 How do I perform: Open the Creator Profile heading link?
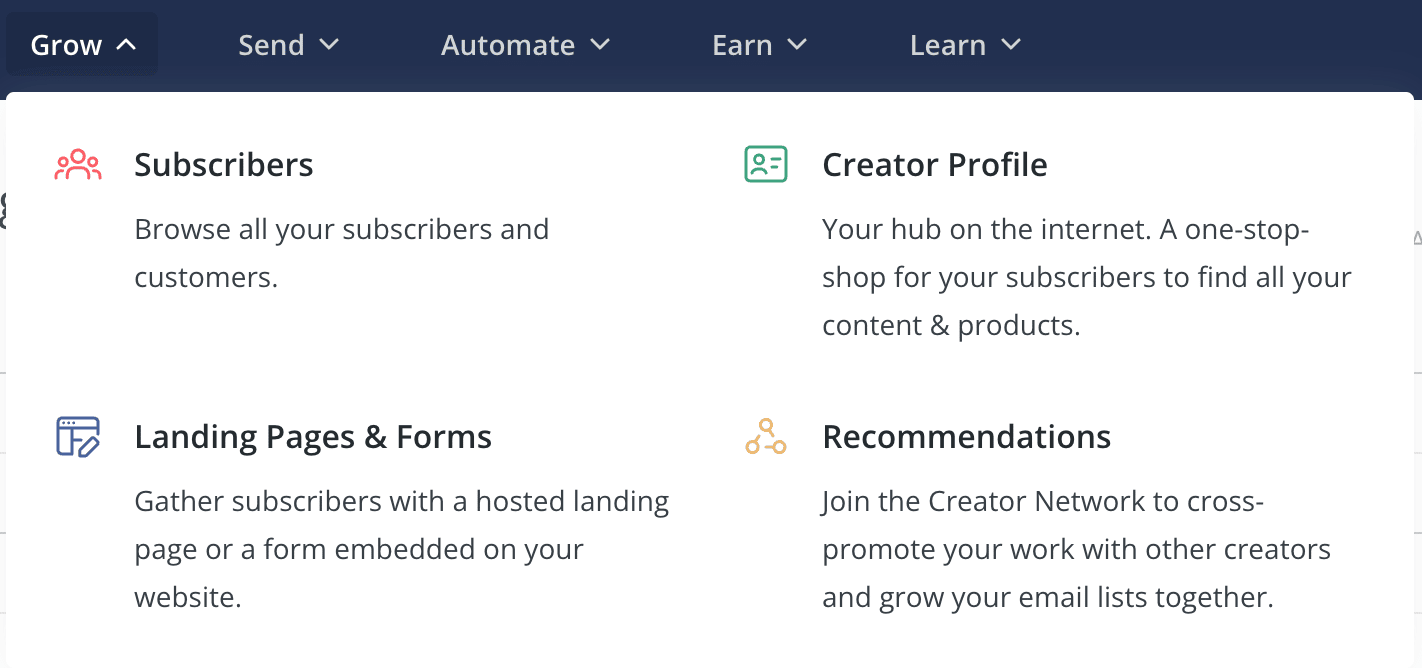click(x=935, y=165)
